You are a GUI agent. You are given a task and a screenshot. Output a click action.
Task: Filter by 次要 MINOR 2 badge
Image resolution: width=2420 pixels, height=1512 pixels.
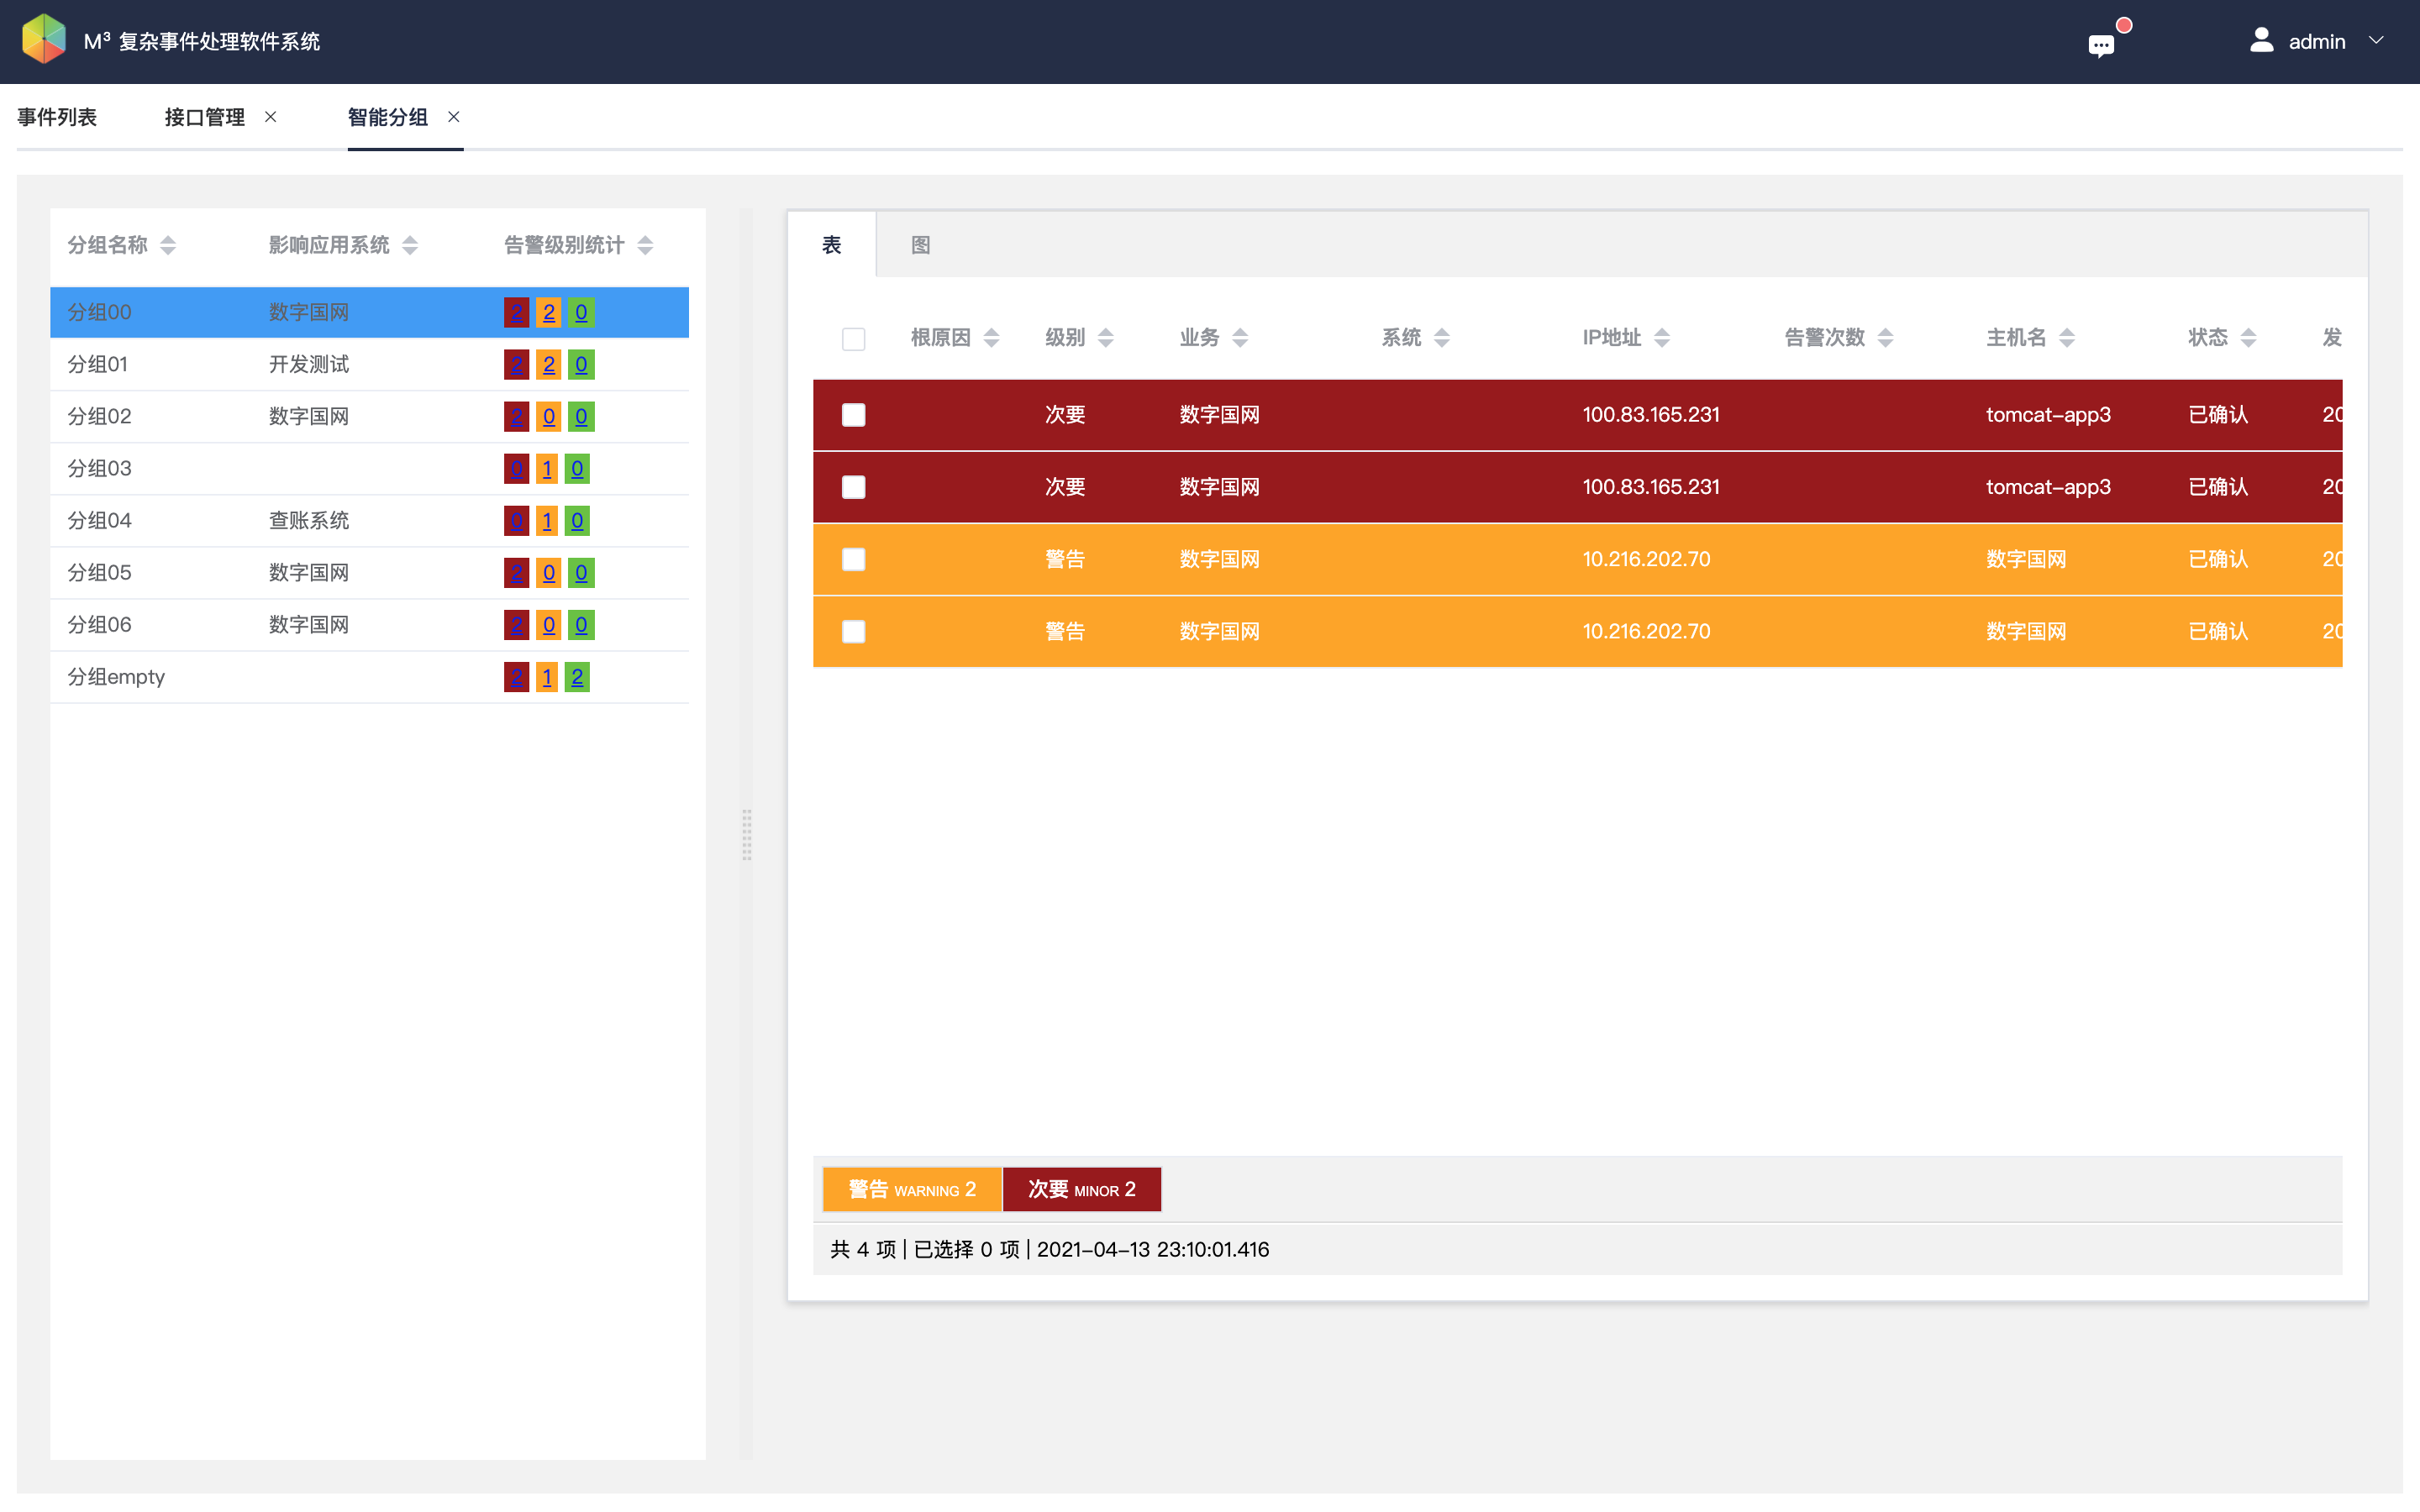(1082, 1189)
